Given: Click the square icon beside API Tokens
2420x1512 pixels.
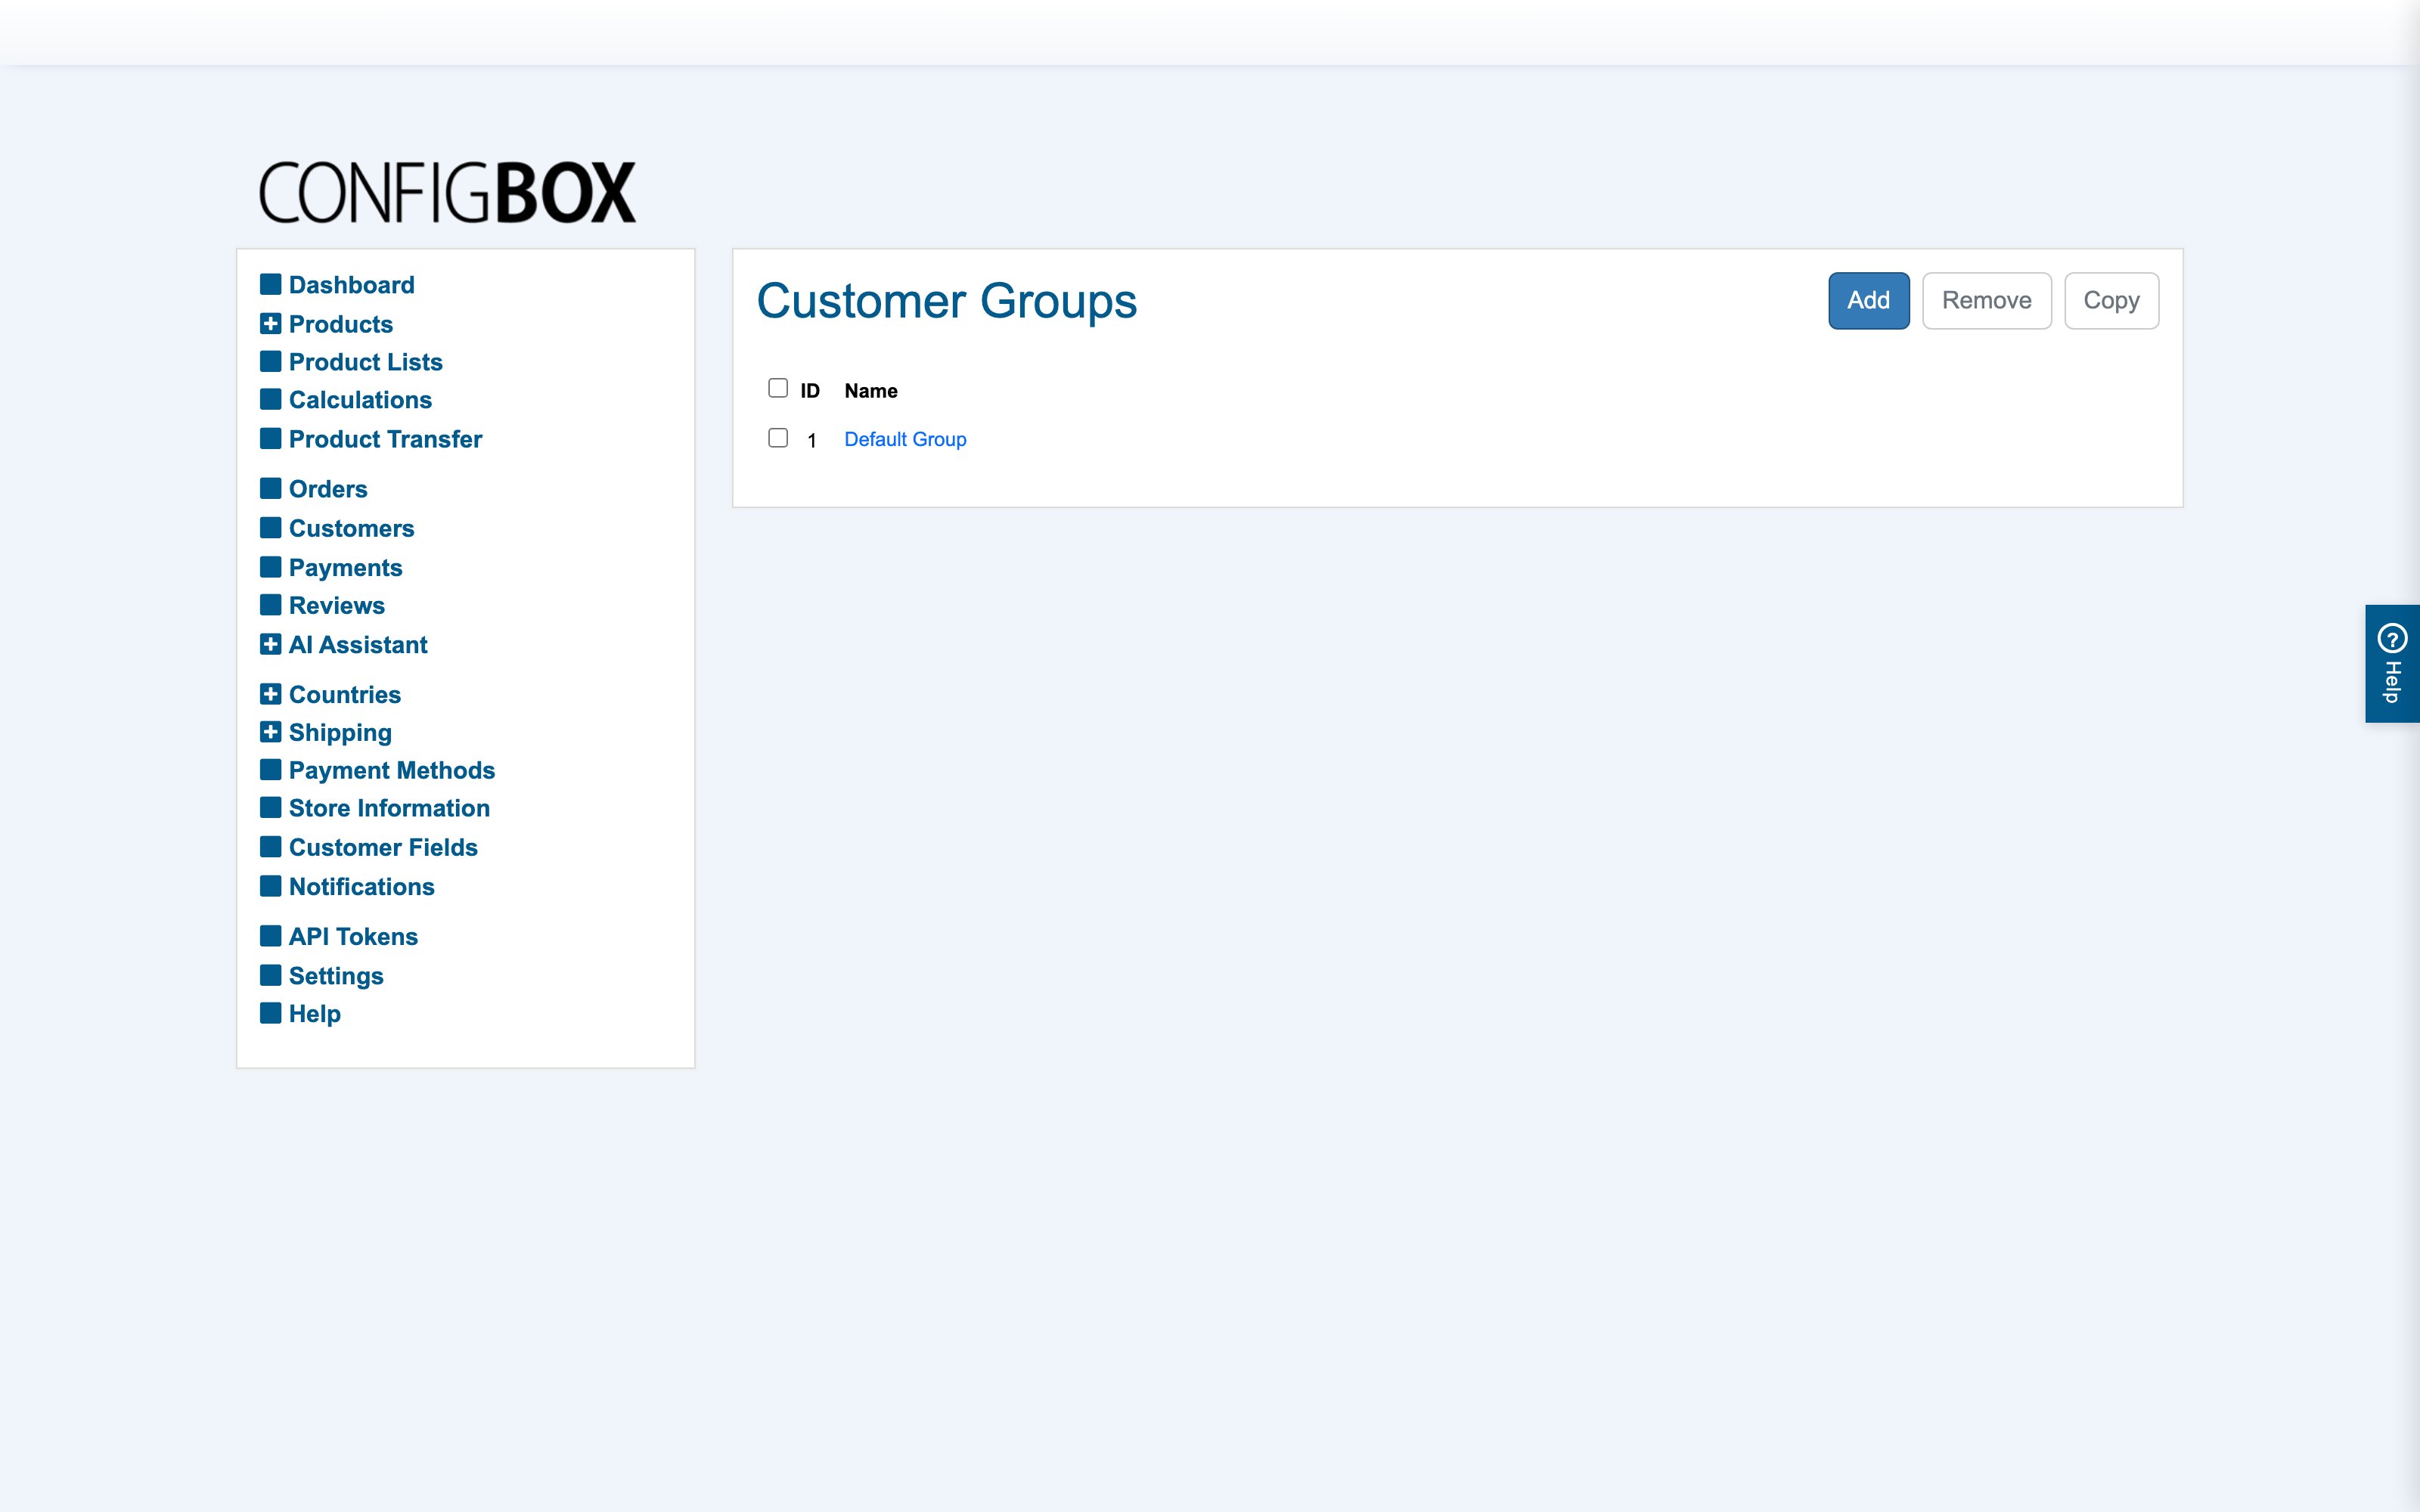Looking at the screenshot, I should [x=270, y=936].
